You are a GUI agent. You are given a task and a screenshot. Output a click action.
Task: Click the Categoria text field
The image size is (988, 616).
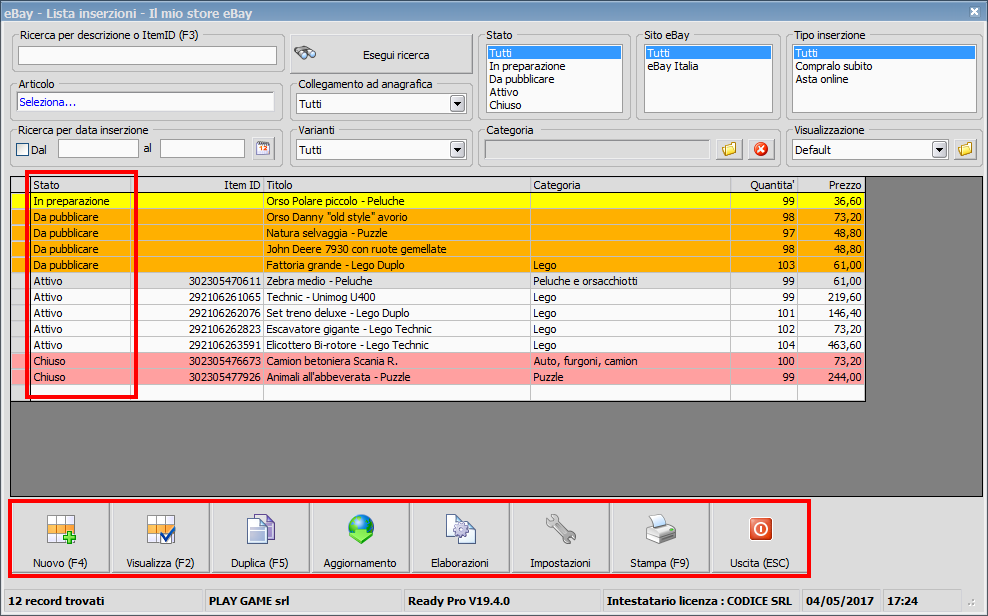(x=597, y=149)
